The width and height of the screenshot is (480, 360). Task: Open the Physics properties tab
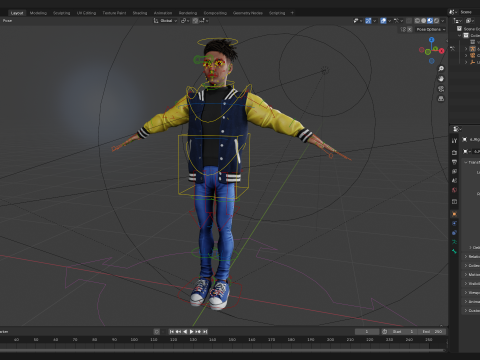click(454, 223)
